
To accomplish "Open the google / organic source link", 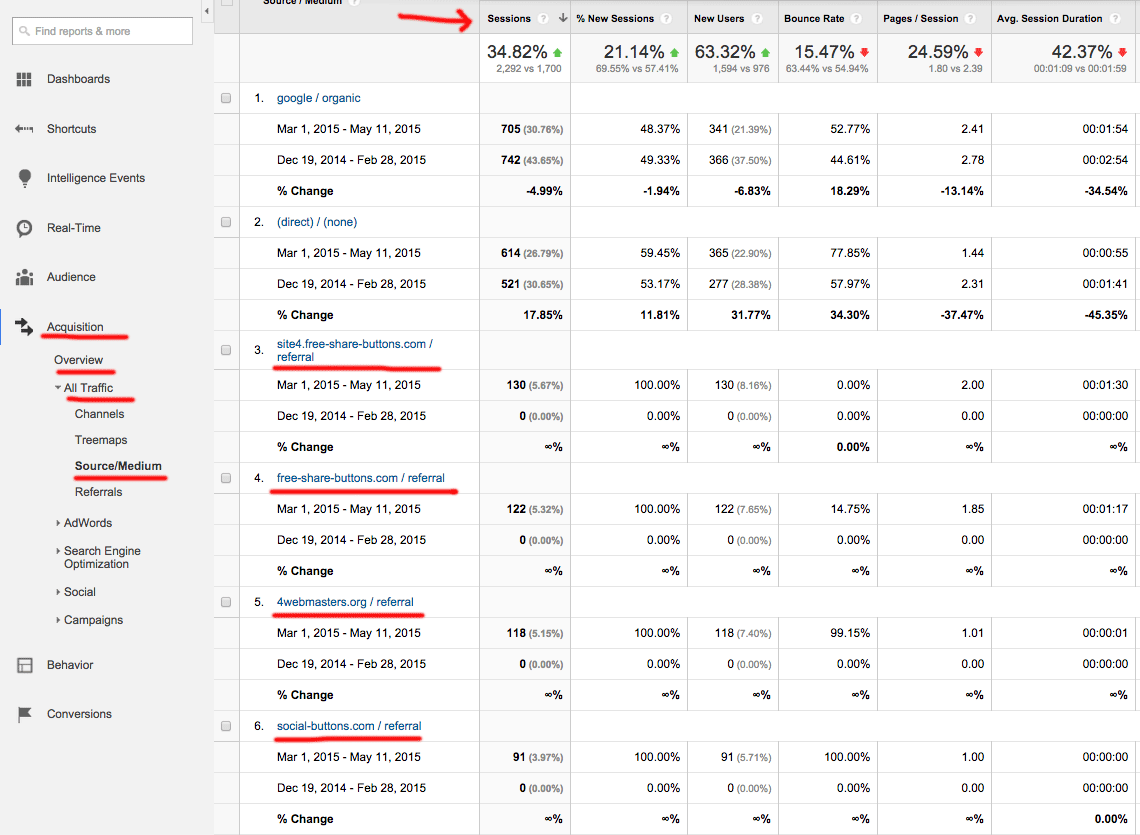I will 318,98.
